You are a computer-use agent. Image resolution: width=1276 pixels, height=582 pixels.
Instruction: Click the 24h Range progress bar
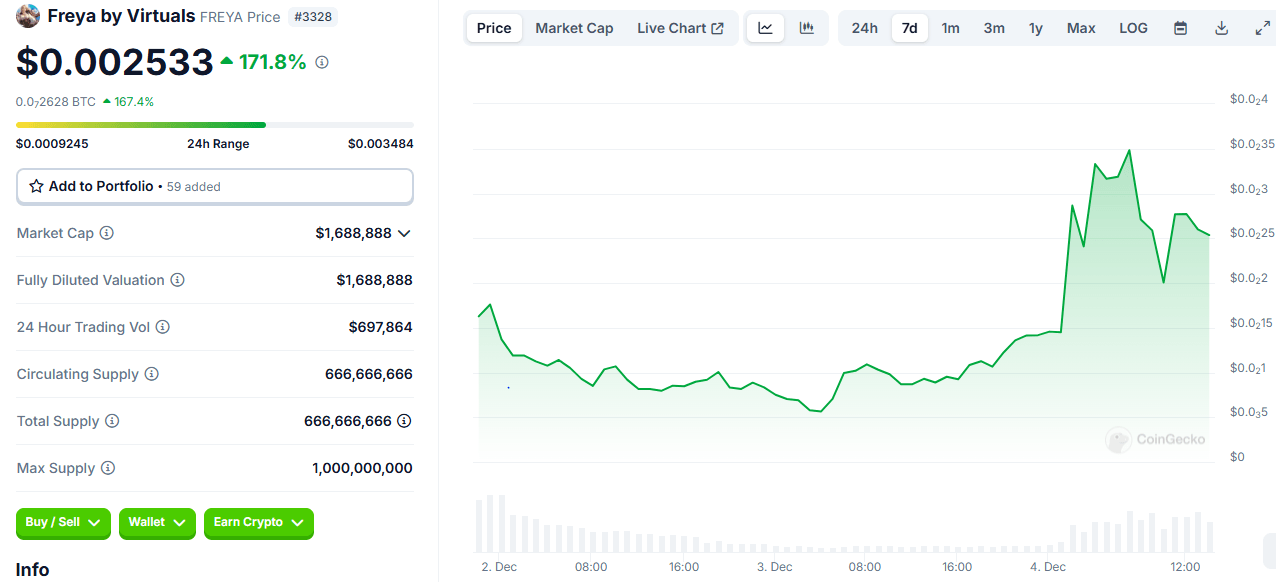coord(214,124)
